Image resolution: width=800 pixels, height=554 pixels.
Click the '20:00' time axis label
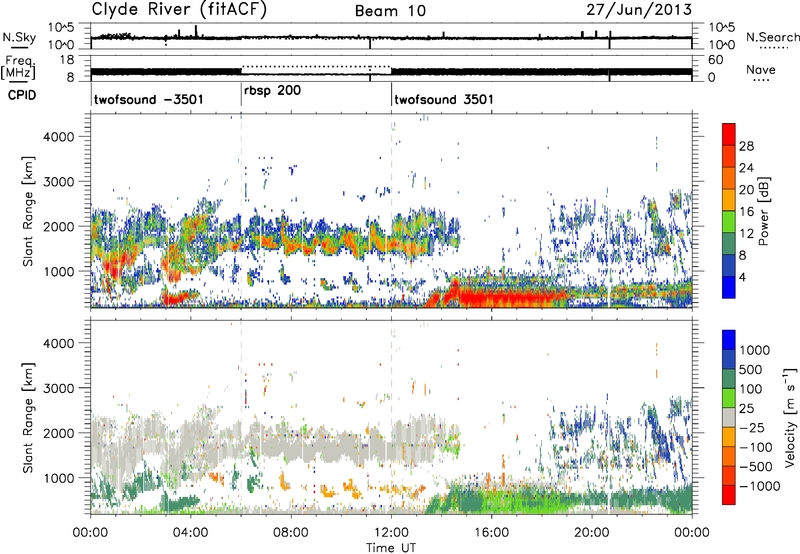pyautogui.click(x=592, y=533)
